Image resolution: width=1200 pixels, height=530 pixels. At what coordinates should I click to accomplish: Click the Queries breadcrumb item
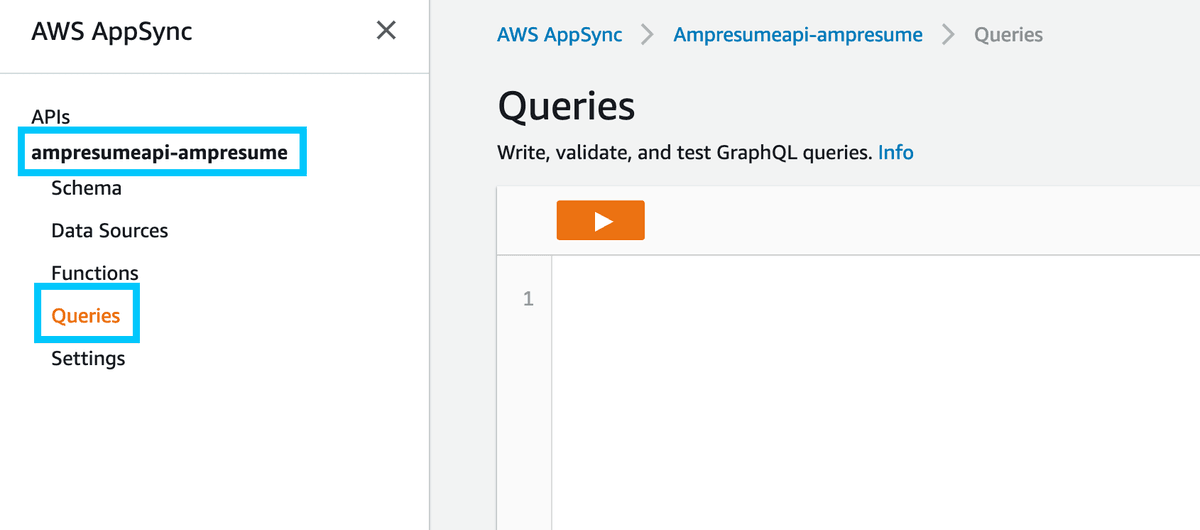pyautogui.click(x=1008, y=35)
